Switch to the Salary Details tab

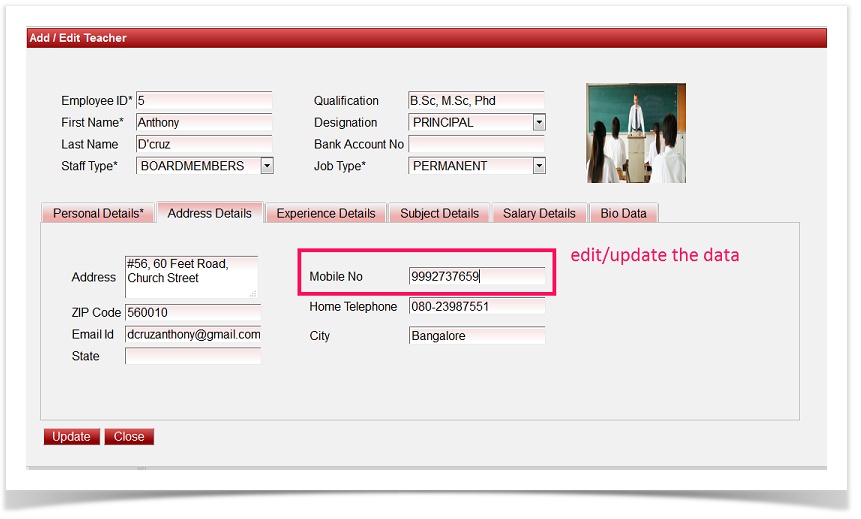coord(539,213)
